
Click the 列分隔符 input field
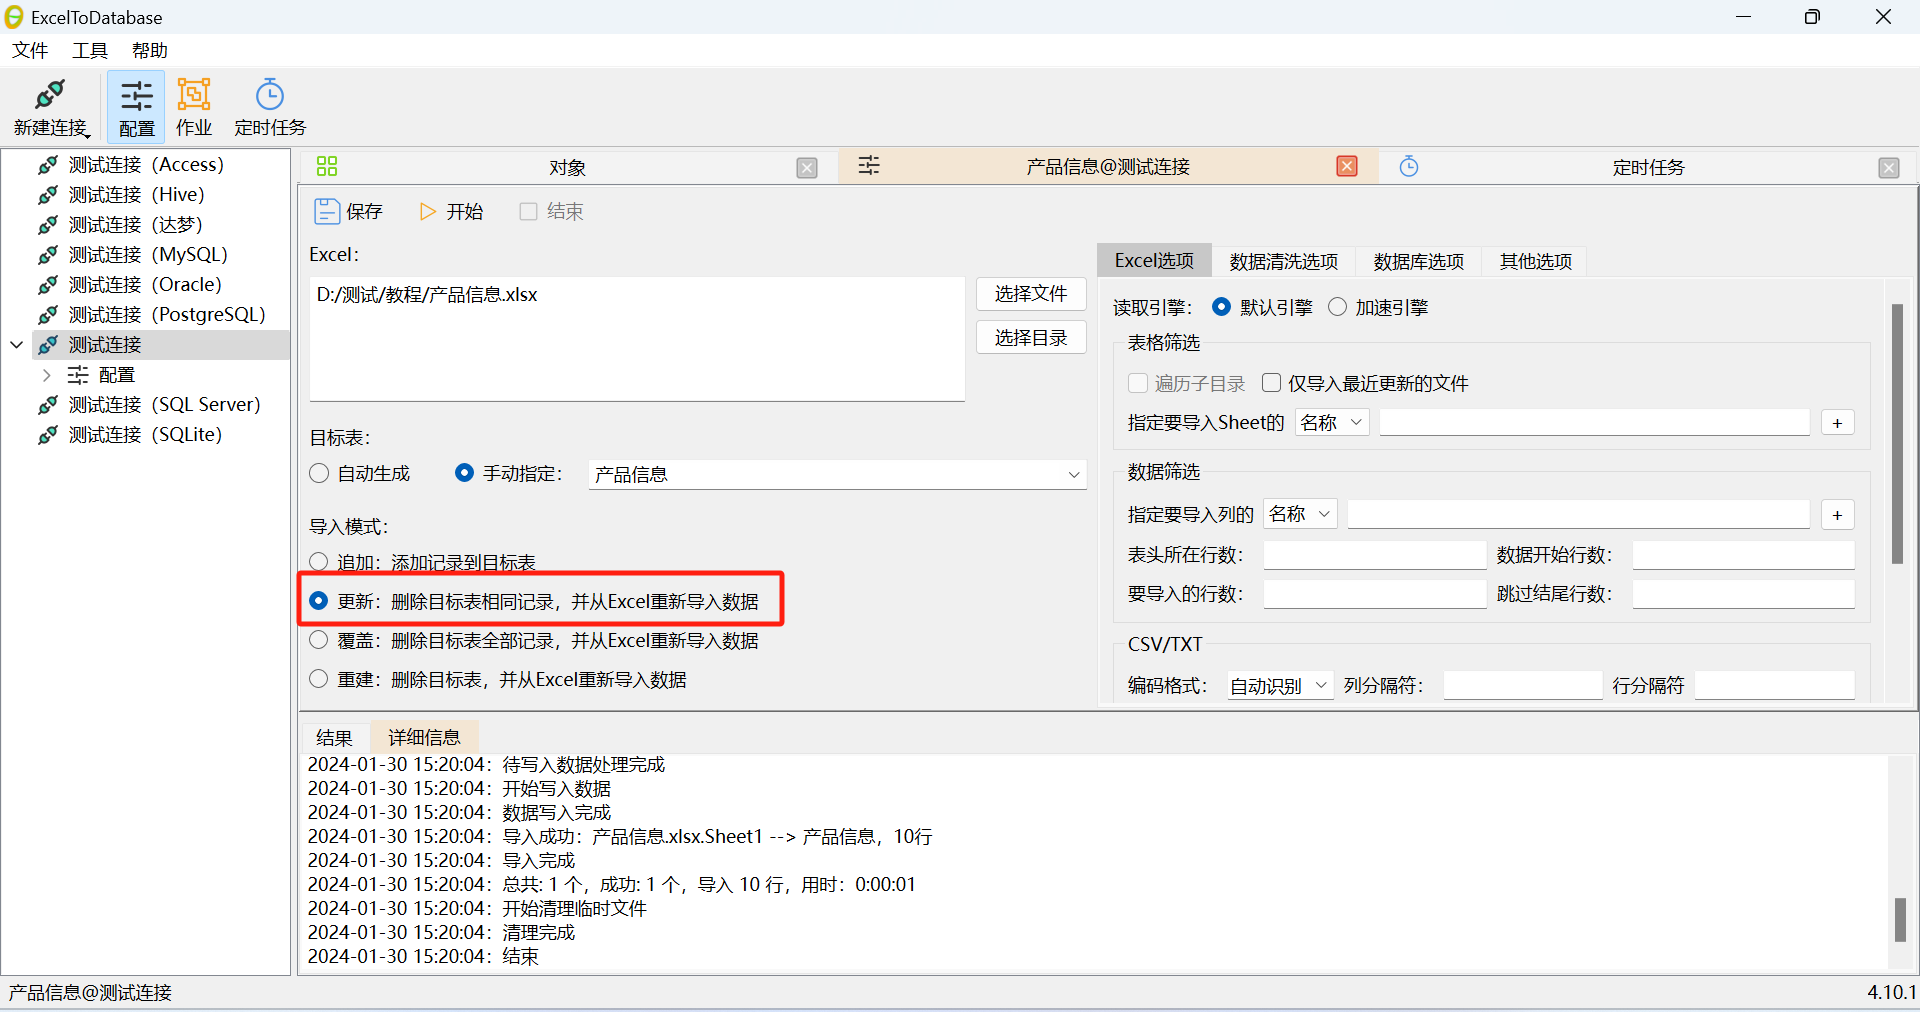(x=1523, y=685)
